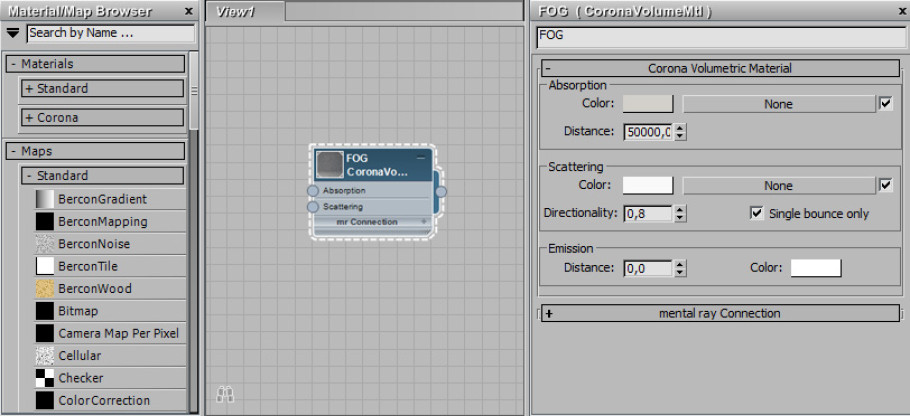This screenshot has height=416, width=910.
Task: Expand the Standard materials group
Action: [102, 89]
